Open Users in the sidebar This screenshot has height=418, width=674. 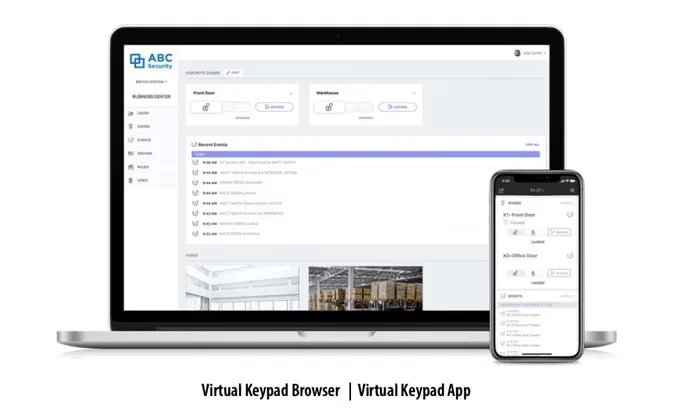pyautogui.click(x=139, y=113)
